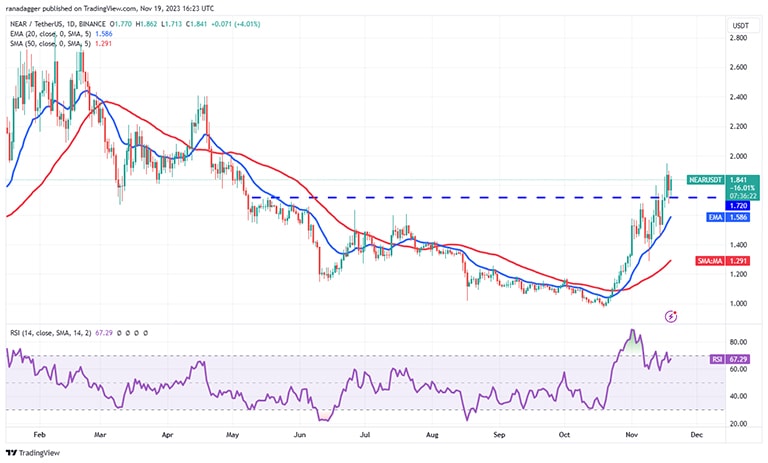Click the RSI value 67.29 in legend
The height and width of the screenshot is (463, 768).
[103, 333]
